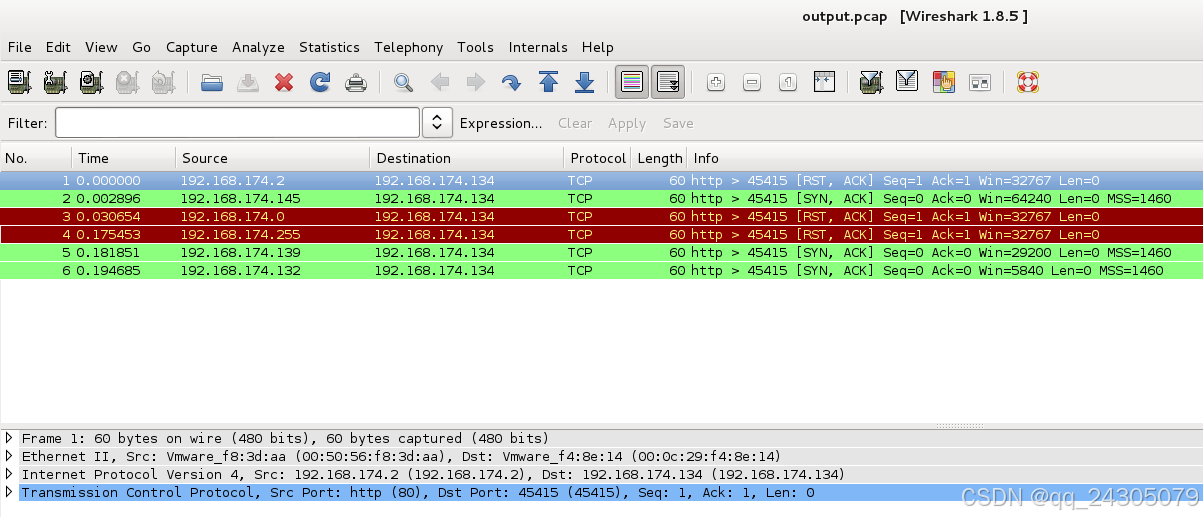1203x517 pixels.
Task: Reset zoom to normal size
Action: click(788, 82)
